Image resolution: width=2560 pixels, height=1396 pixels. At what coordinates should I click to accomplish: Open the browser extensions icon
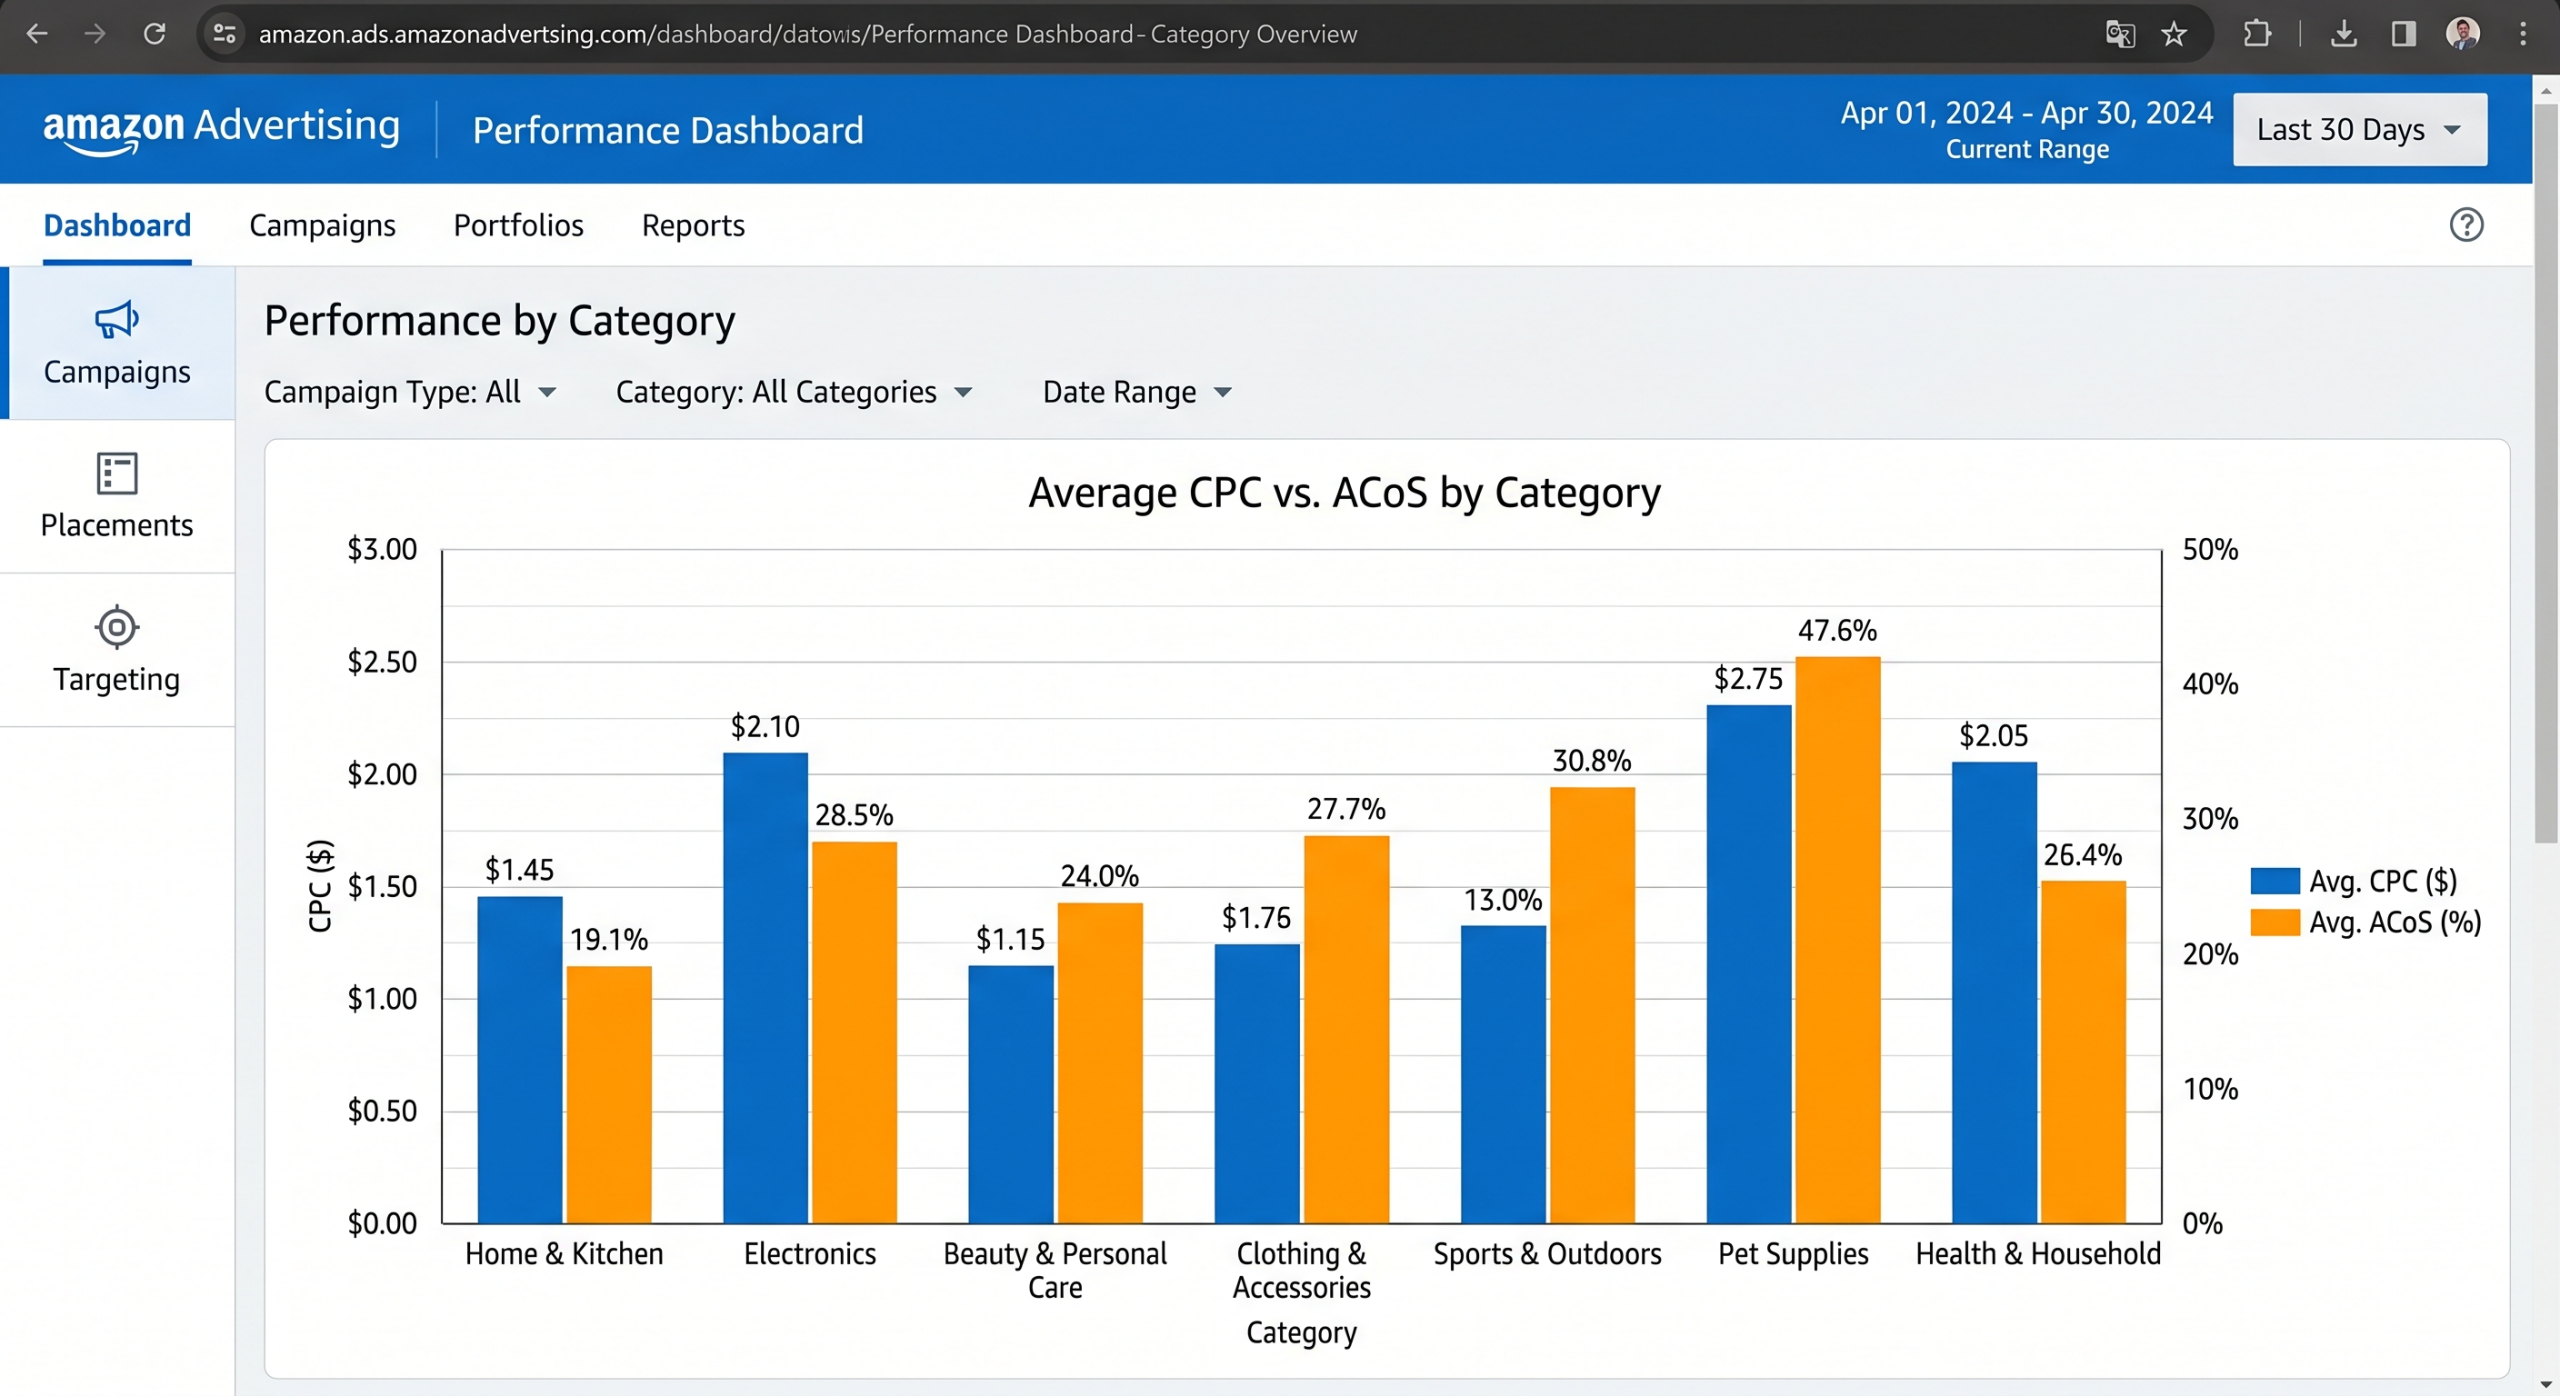[2257, 33]
